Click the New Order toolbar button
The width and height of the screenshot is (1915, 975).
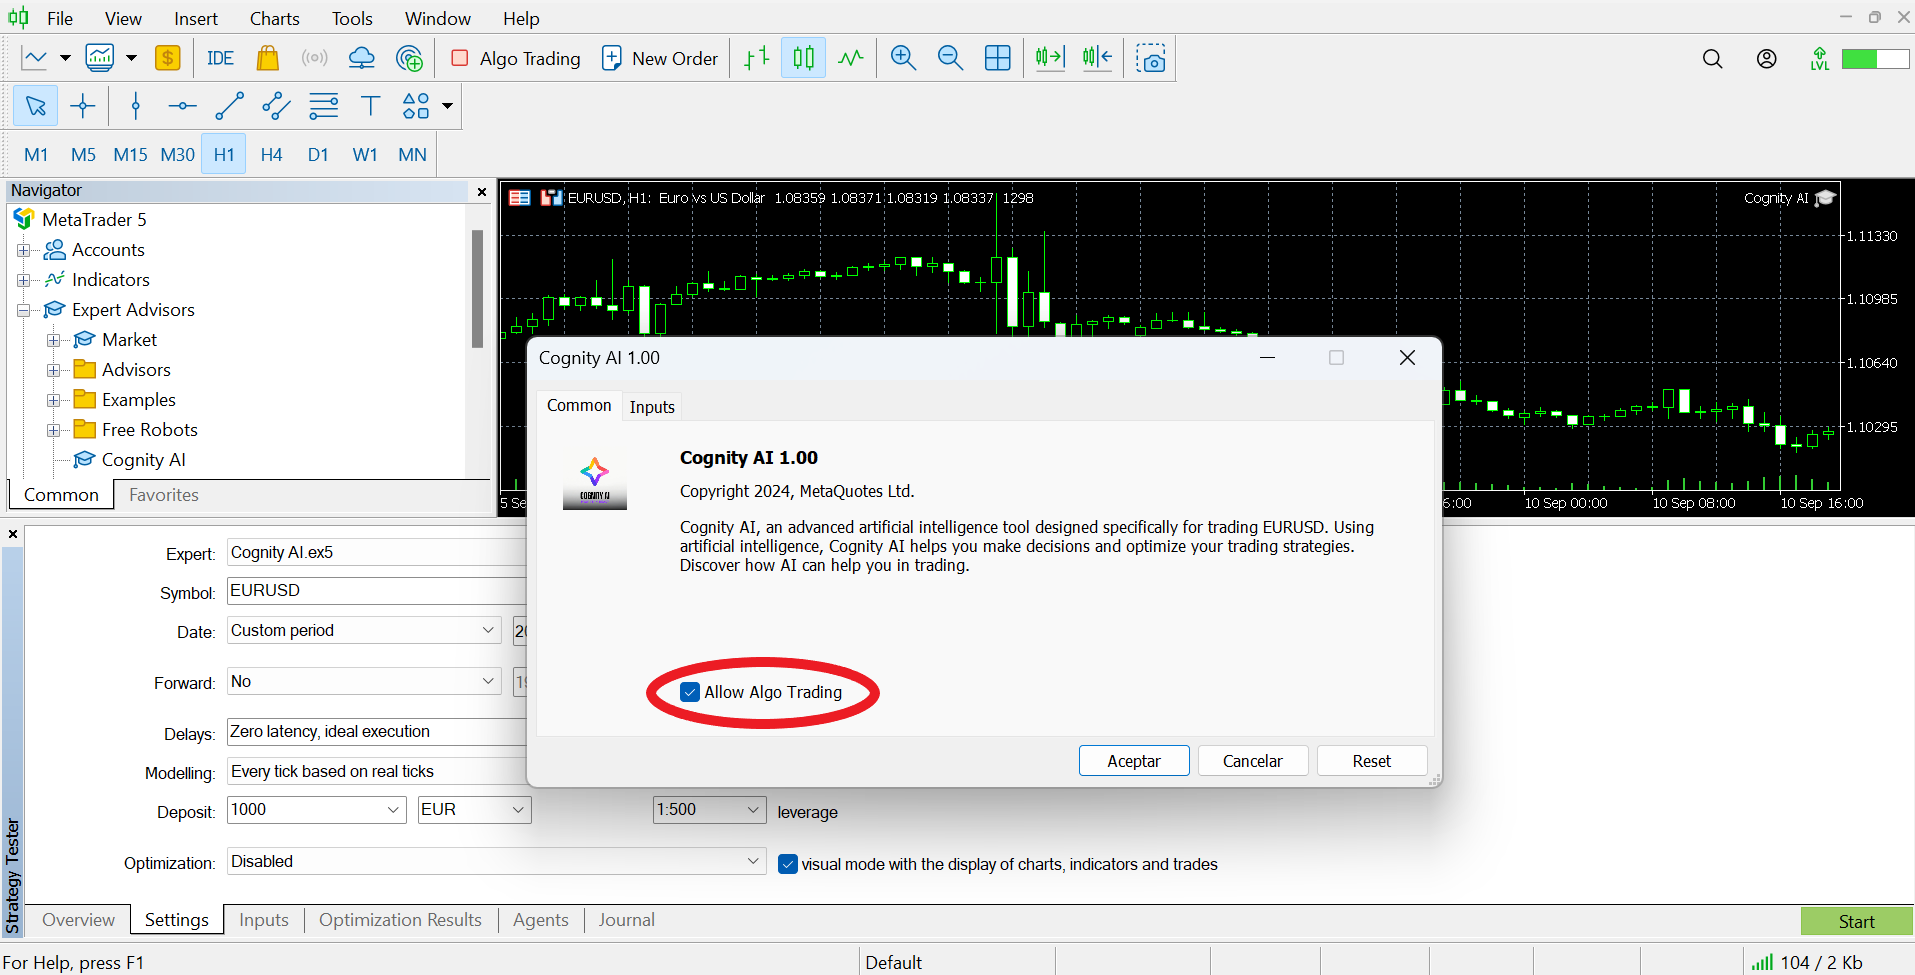point(660,58)
